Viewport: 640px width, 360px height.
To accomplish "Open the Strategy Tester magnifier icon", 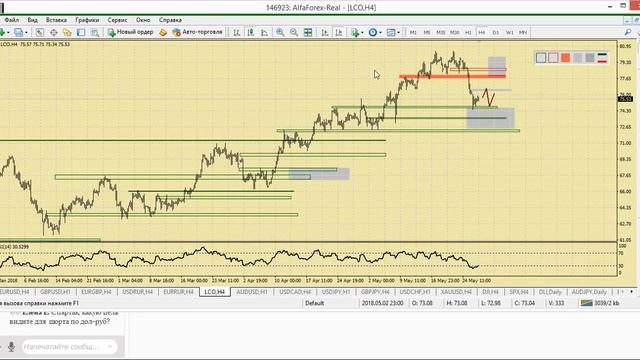I will pyautogui.click(x=95, y=32).
